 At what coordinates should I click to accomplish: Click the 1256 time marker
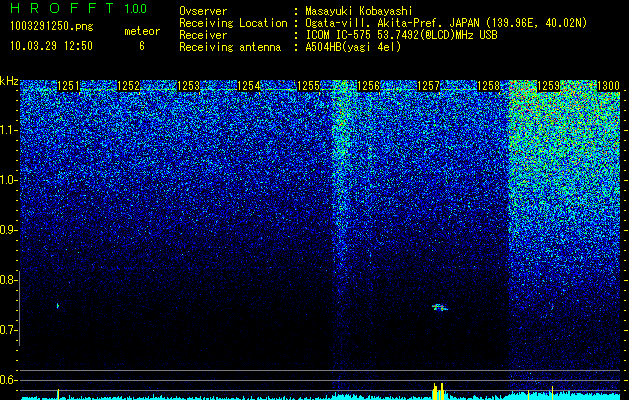pos(368,86)
